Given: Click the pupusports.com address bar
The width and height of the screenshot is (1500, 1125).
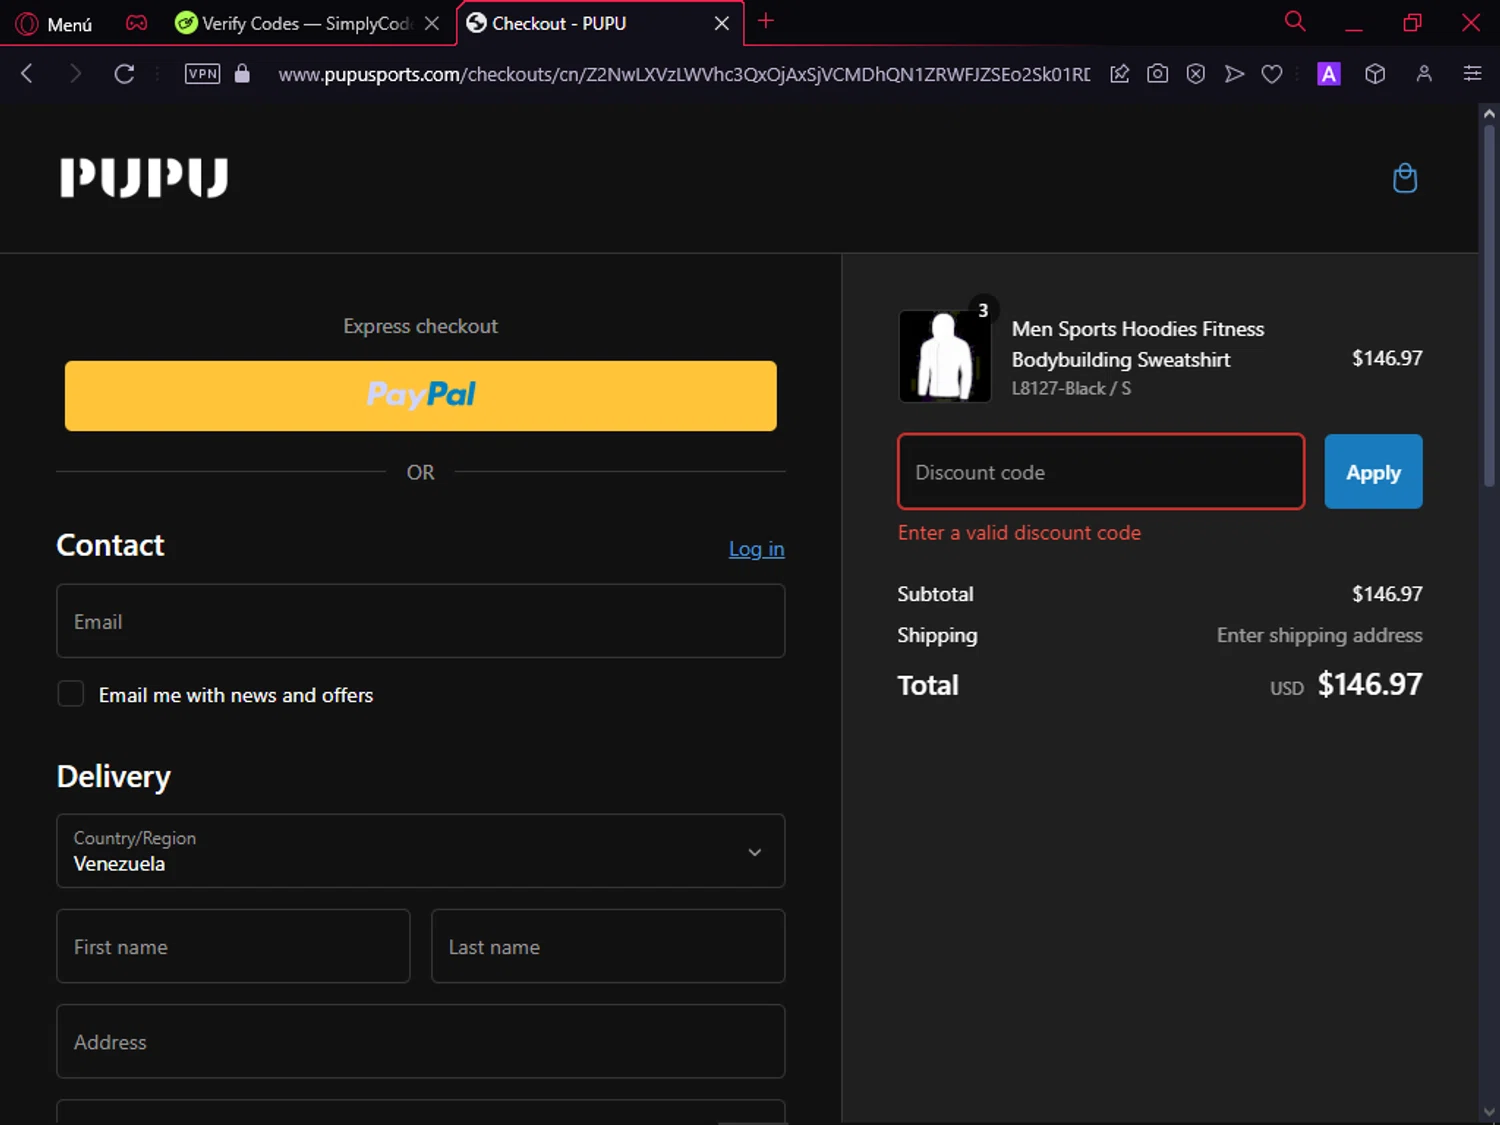Looking at the screenshot, I should (x=684, y=74).
